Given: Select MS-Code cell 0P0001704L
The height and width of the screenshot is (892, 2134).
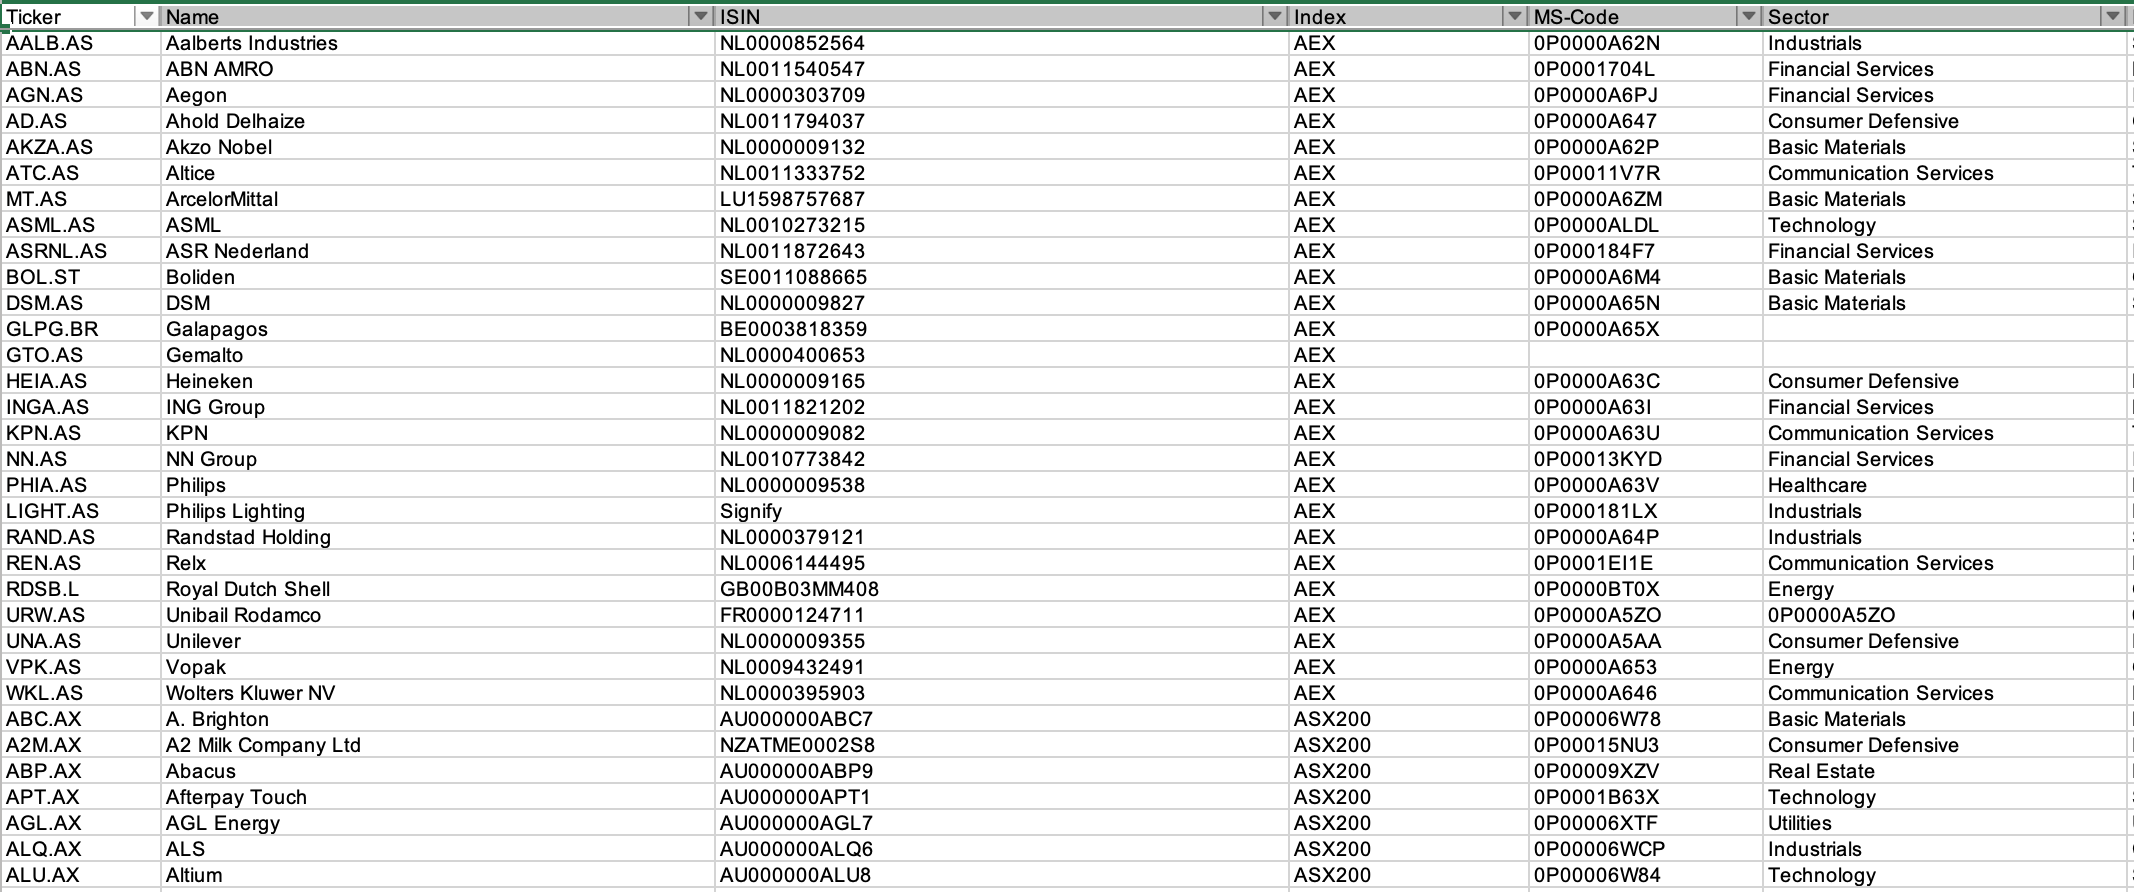Looking at the screenshot, I should pyautogui.click(x=1646, y=69).
